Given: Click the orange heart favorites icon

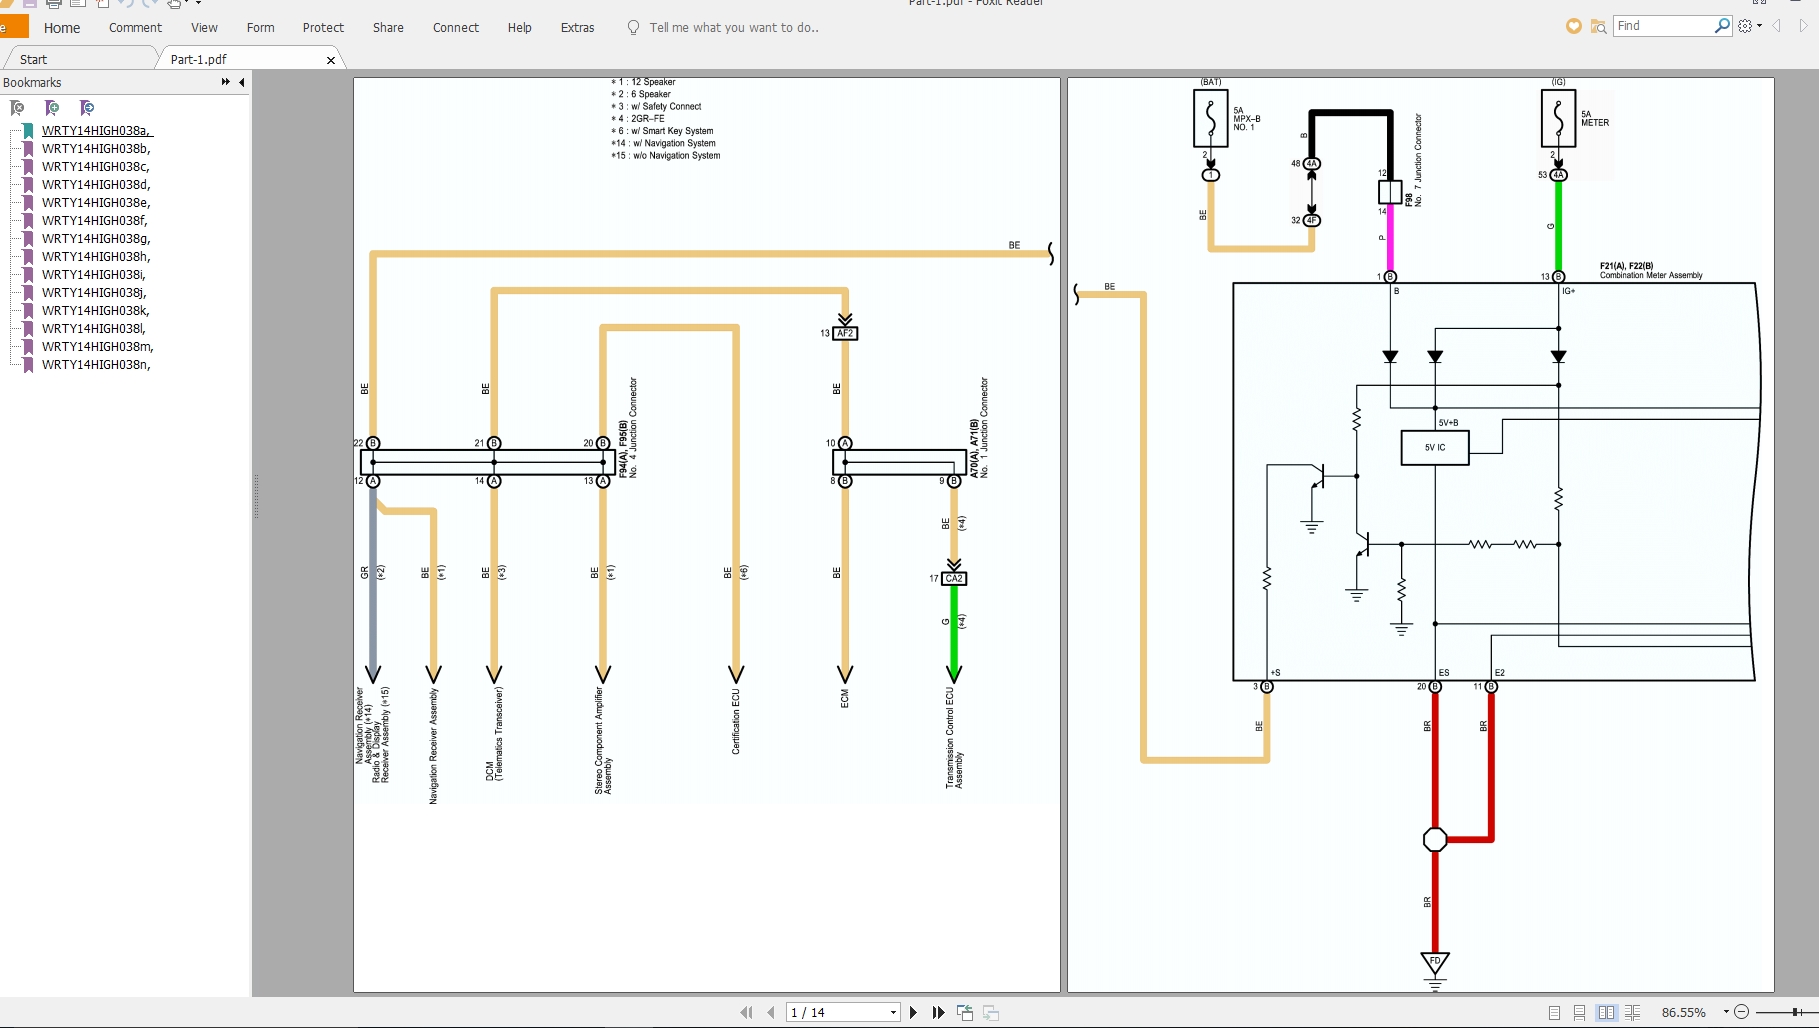Looking at the screenshot, I should click(x=1573, y=27).
